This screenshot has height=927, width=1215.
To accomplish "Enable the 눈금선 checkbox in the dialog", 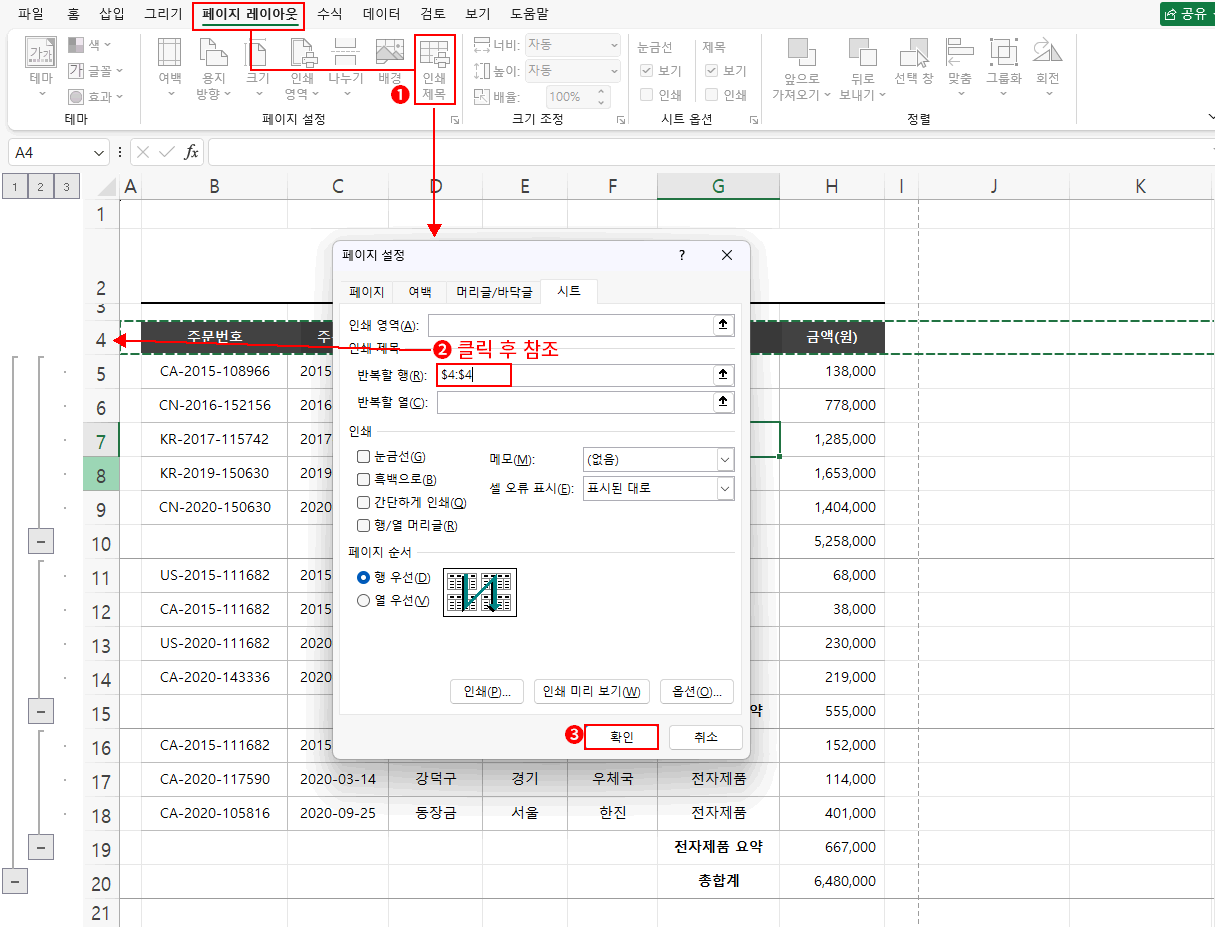I will pyautogui.click(x=364, y=457).
